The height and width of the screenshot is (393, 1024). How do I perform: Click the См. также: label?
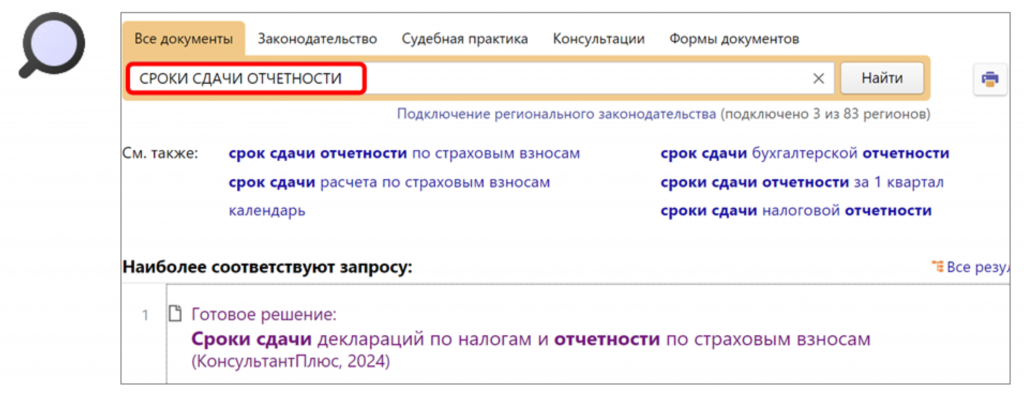pos(160,153)
